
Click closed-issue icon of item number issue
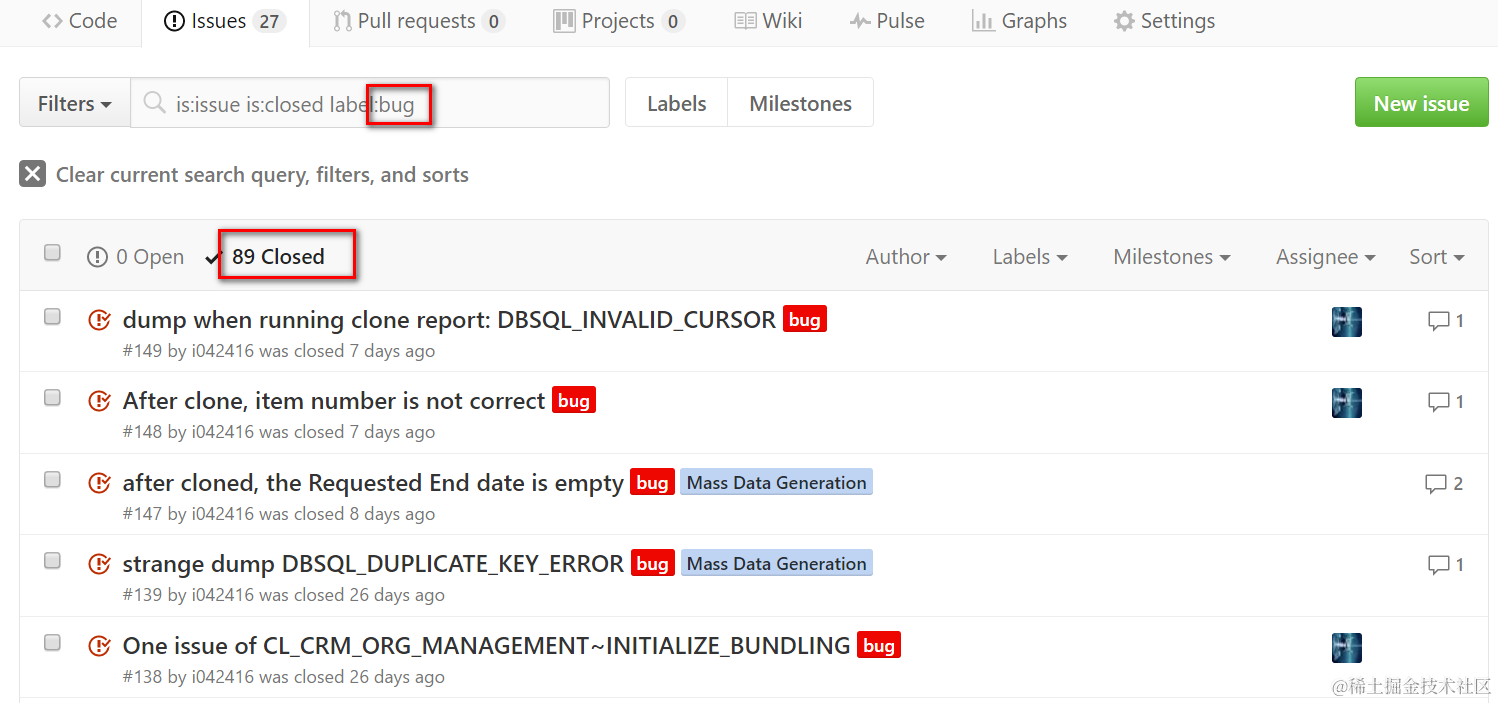coord(99,401)
